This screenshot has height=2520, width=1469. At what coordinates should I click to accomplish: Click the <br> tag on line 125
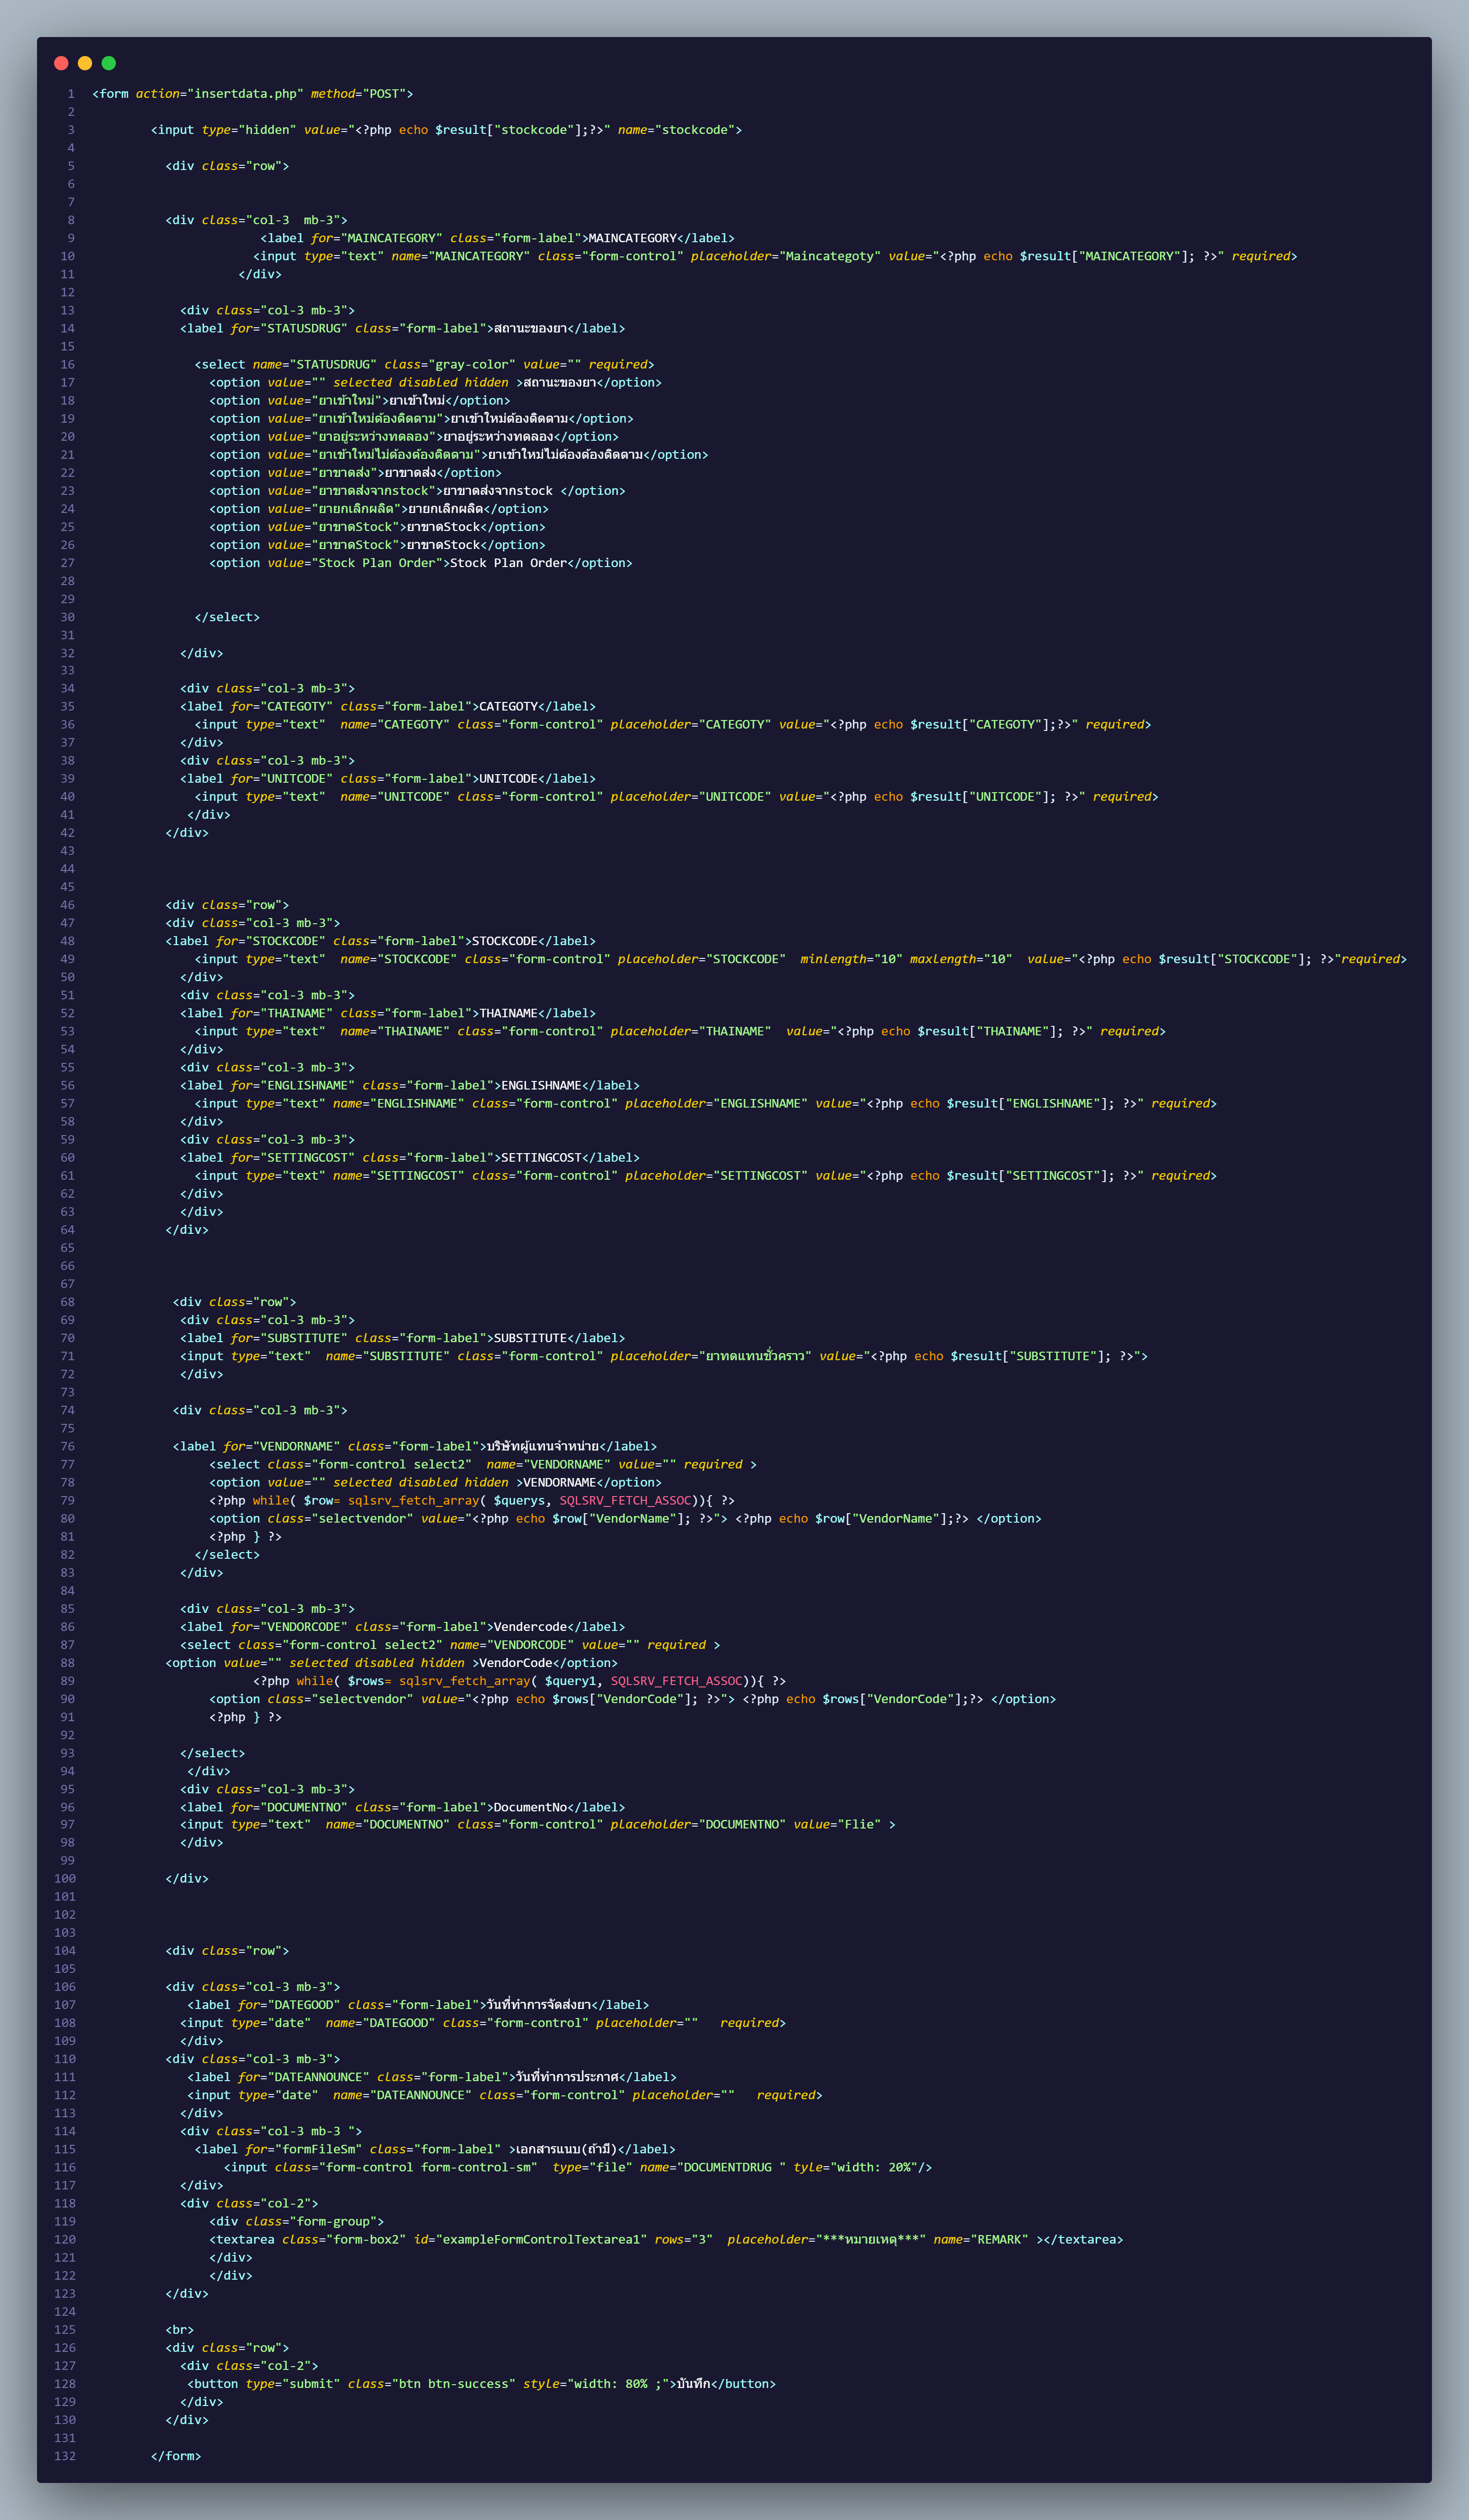point(180,2329)
